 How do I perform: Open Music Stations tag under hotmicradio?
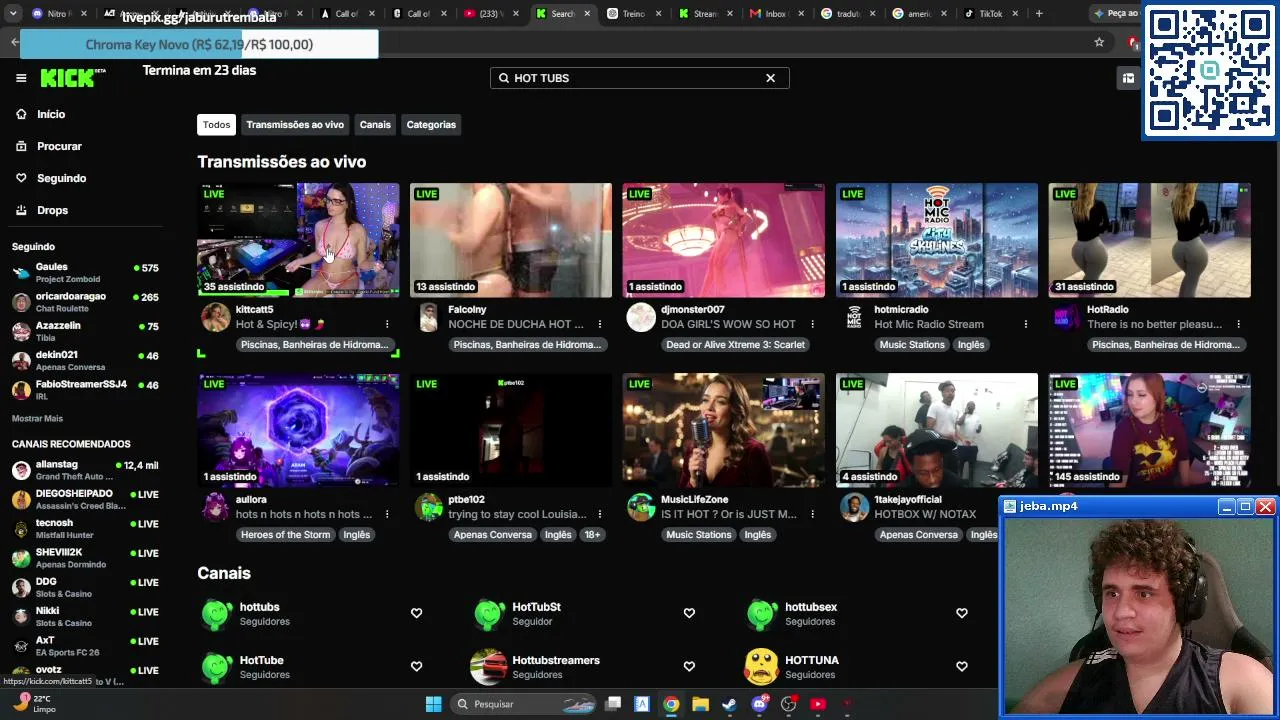click(912, 345)
